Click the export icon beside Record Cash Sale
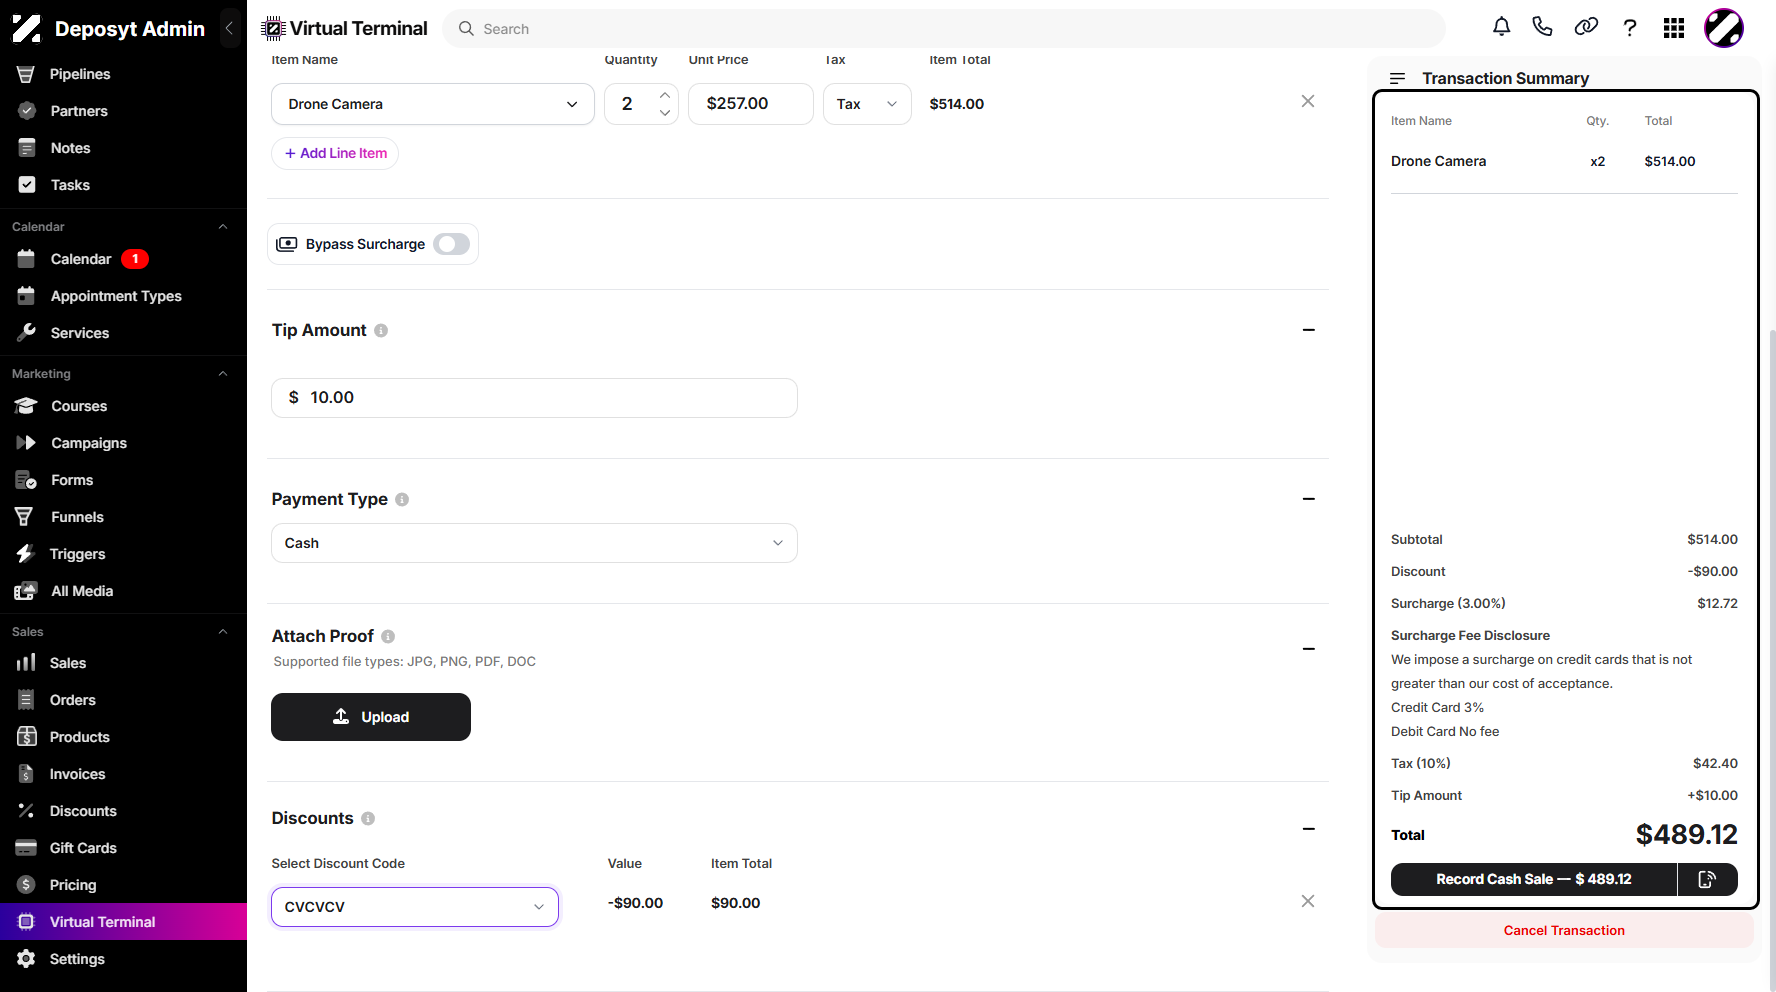Image resolution: width=1776 pixels, height=992 pixels. coord(1708,879)
